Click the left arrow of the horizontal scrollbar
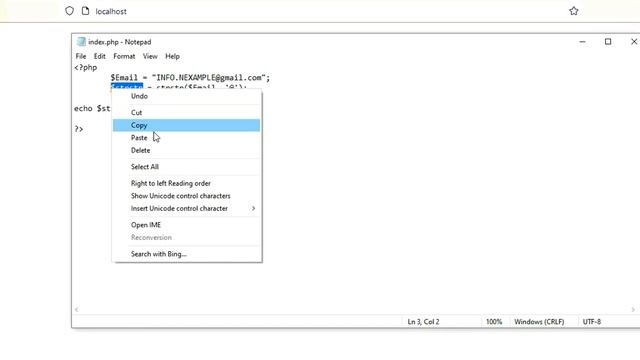Image resolution: width=640 pixels, height=360 pixels. coord(77,310)
